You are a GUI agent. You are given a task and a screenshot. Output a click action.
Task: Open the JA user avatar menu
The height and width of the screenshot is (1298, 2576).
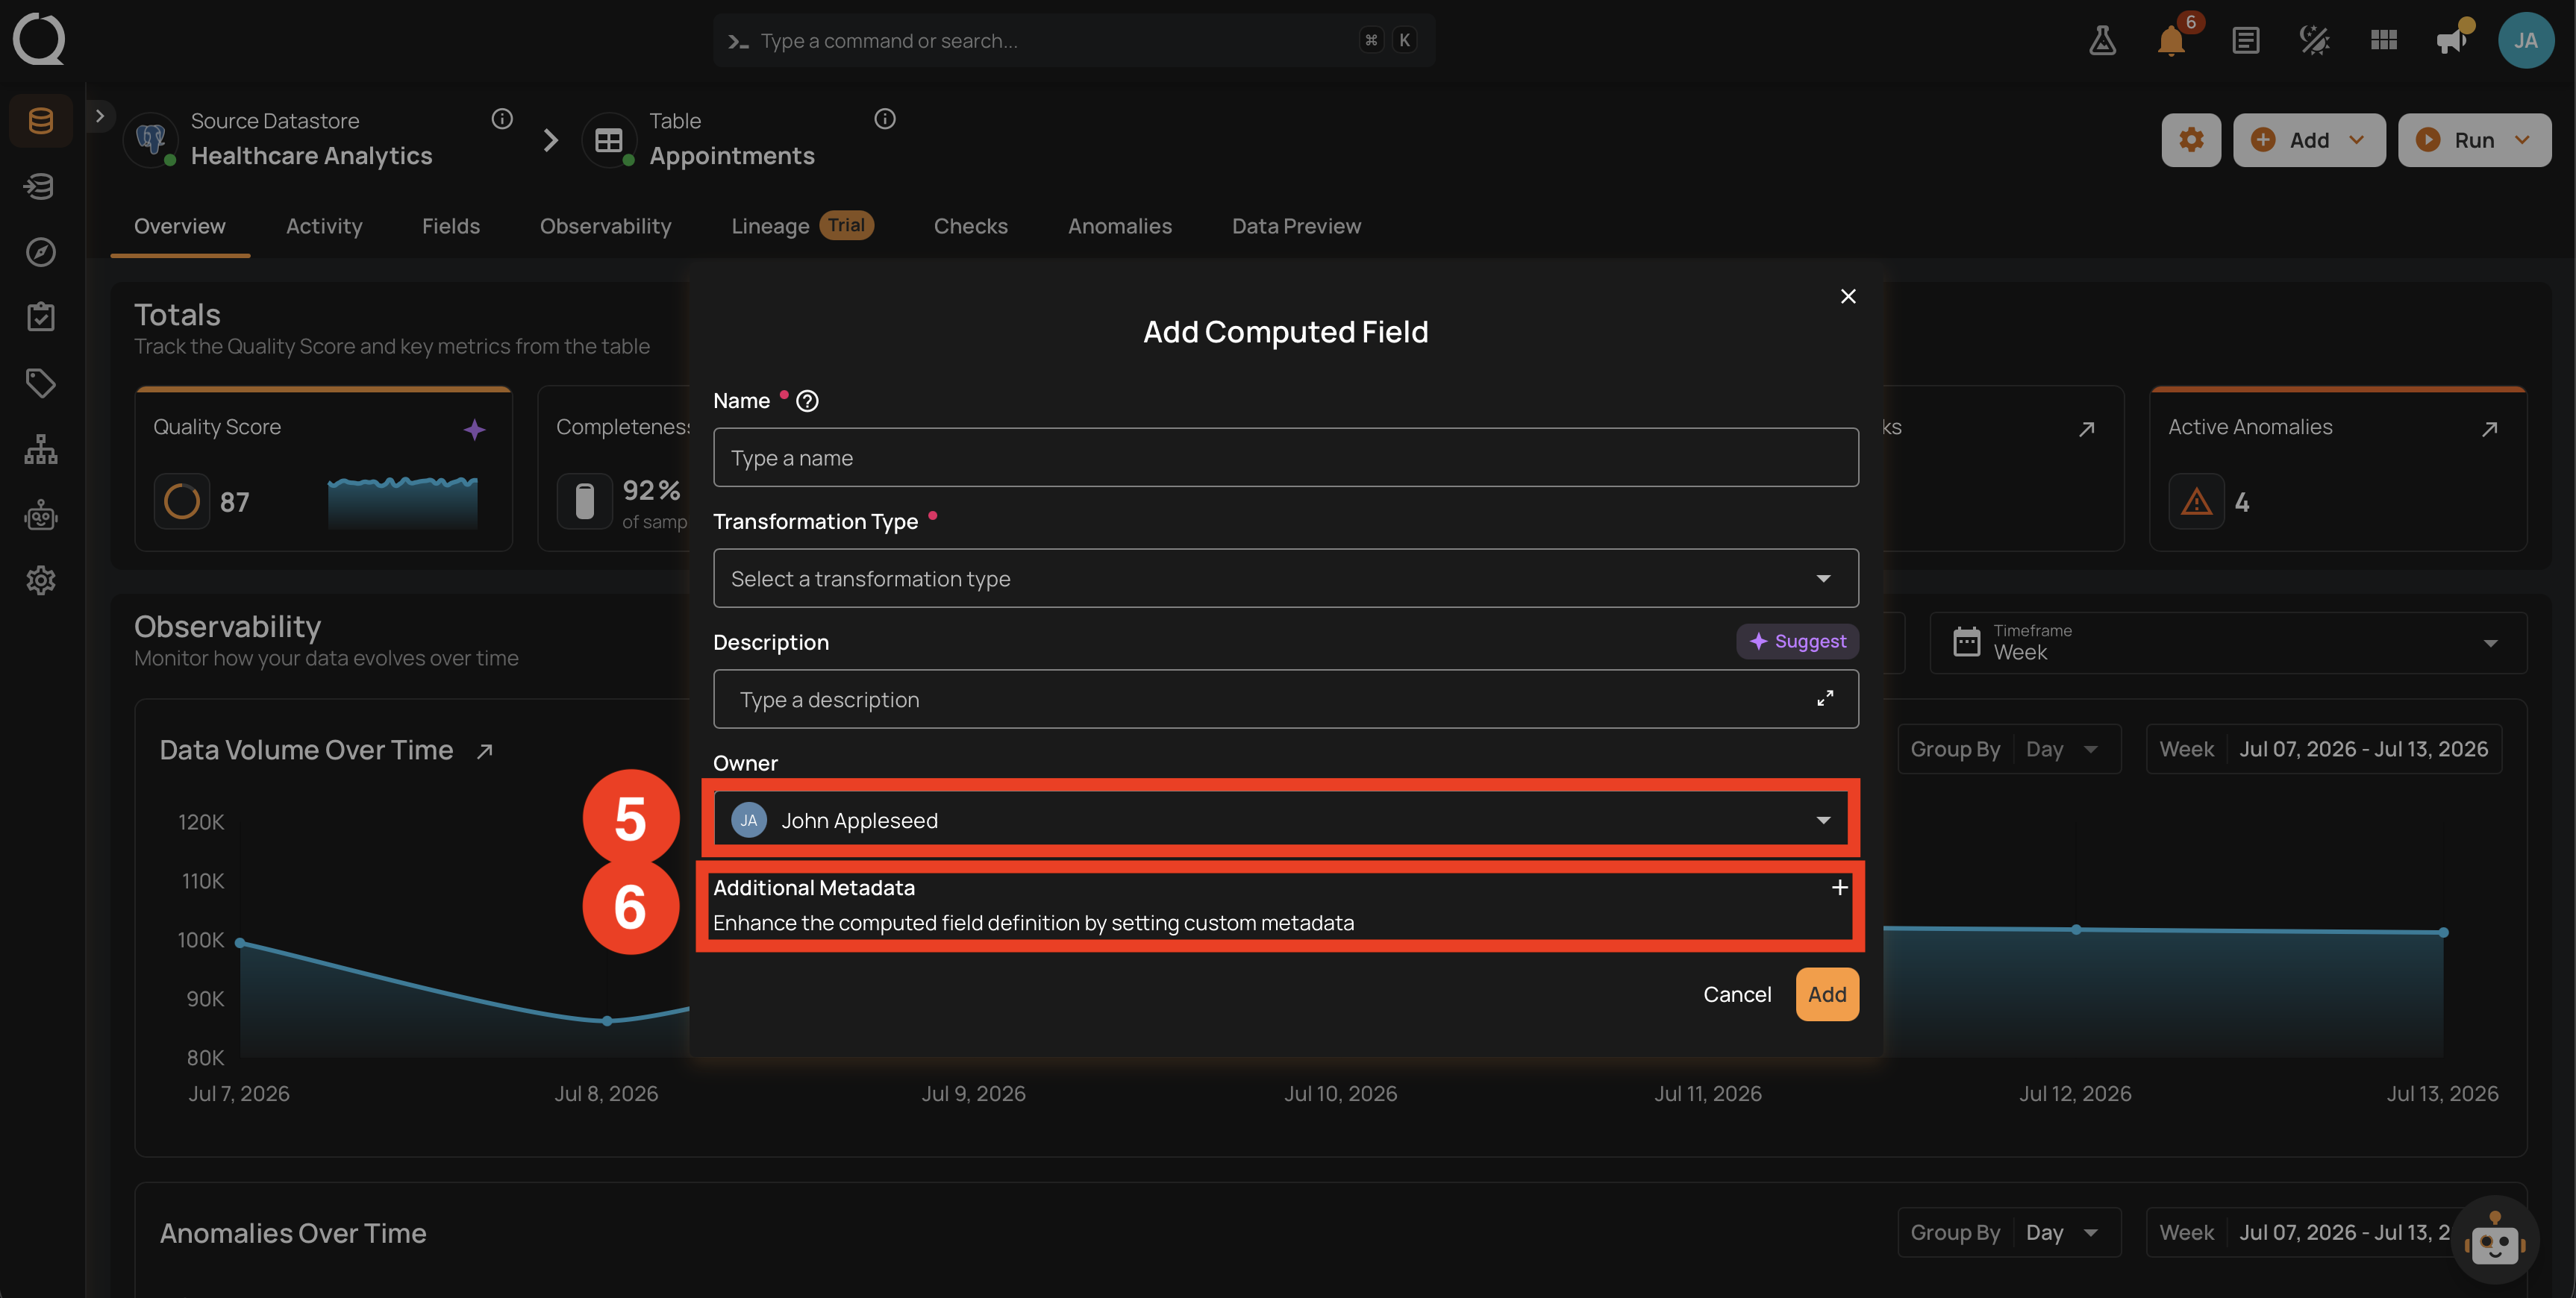point(2525,40)
